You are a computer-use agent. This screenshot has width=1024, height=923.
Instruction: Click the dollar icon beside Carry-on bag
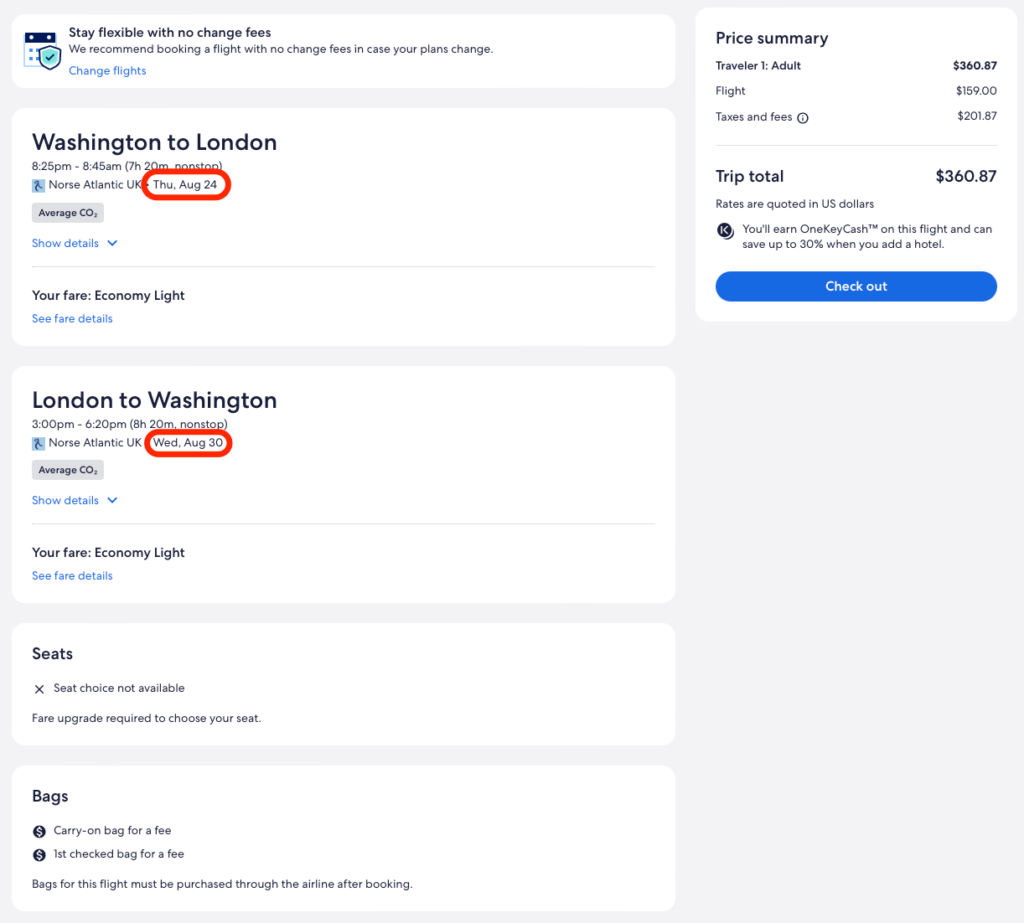point(39,831)
